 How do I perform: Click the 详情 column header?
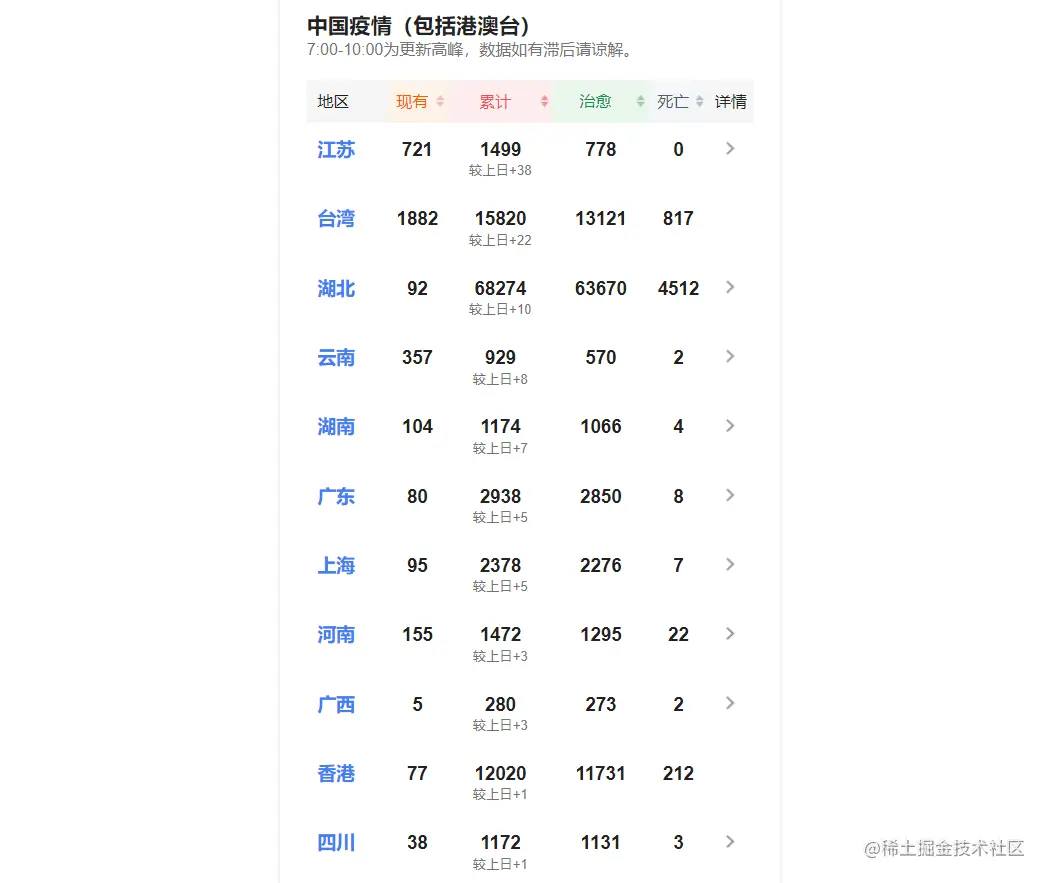[731, 102]
